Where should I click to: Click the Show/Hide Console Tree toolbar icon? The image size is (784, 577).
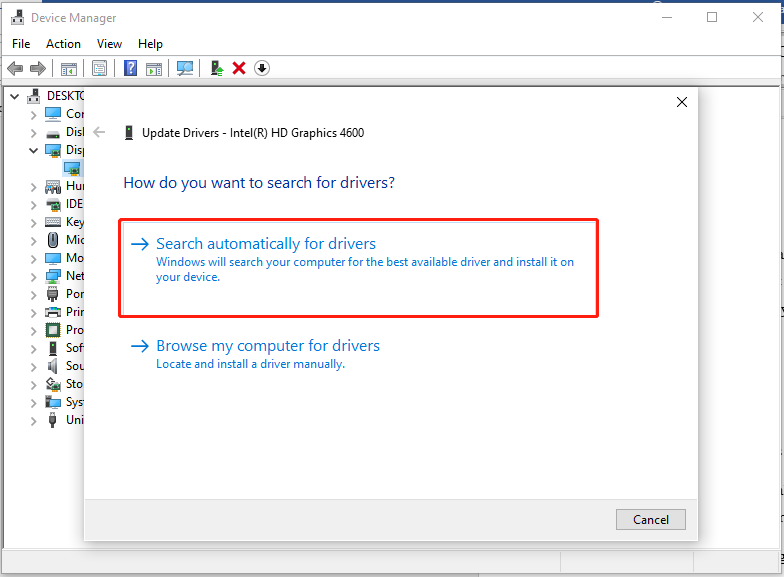69,68
